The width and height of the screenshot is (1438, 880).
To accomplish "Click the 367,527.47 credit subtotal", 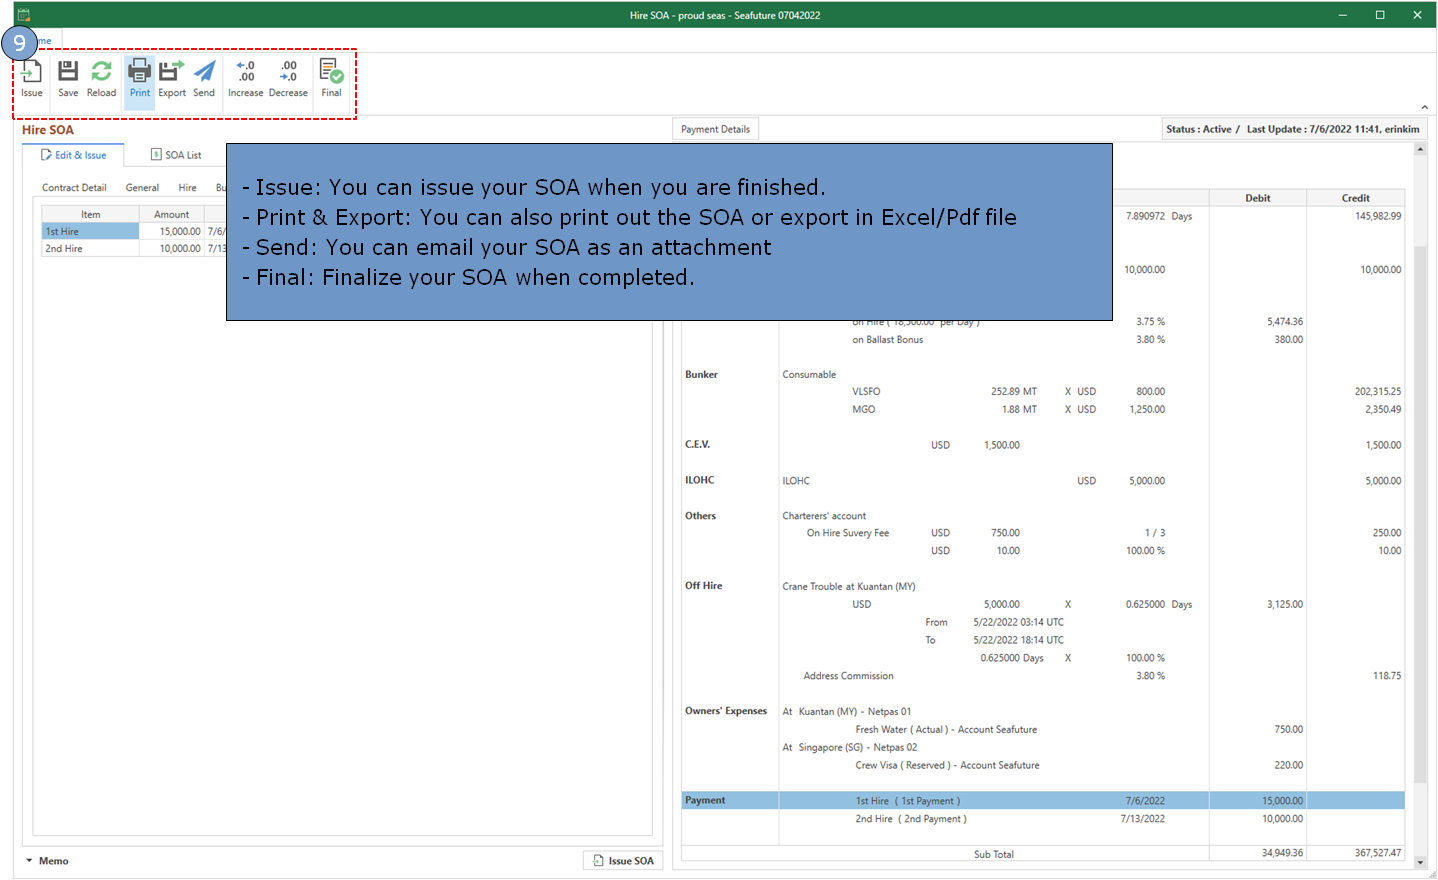I will tap(1378, 854).
